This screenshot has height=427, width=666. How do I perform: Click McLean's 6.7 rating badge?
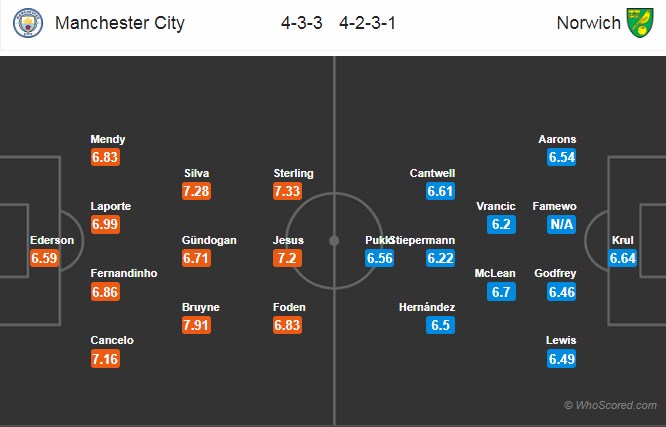pos(501,292)
